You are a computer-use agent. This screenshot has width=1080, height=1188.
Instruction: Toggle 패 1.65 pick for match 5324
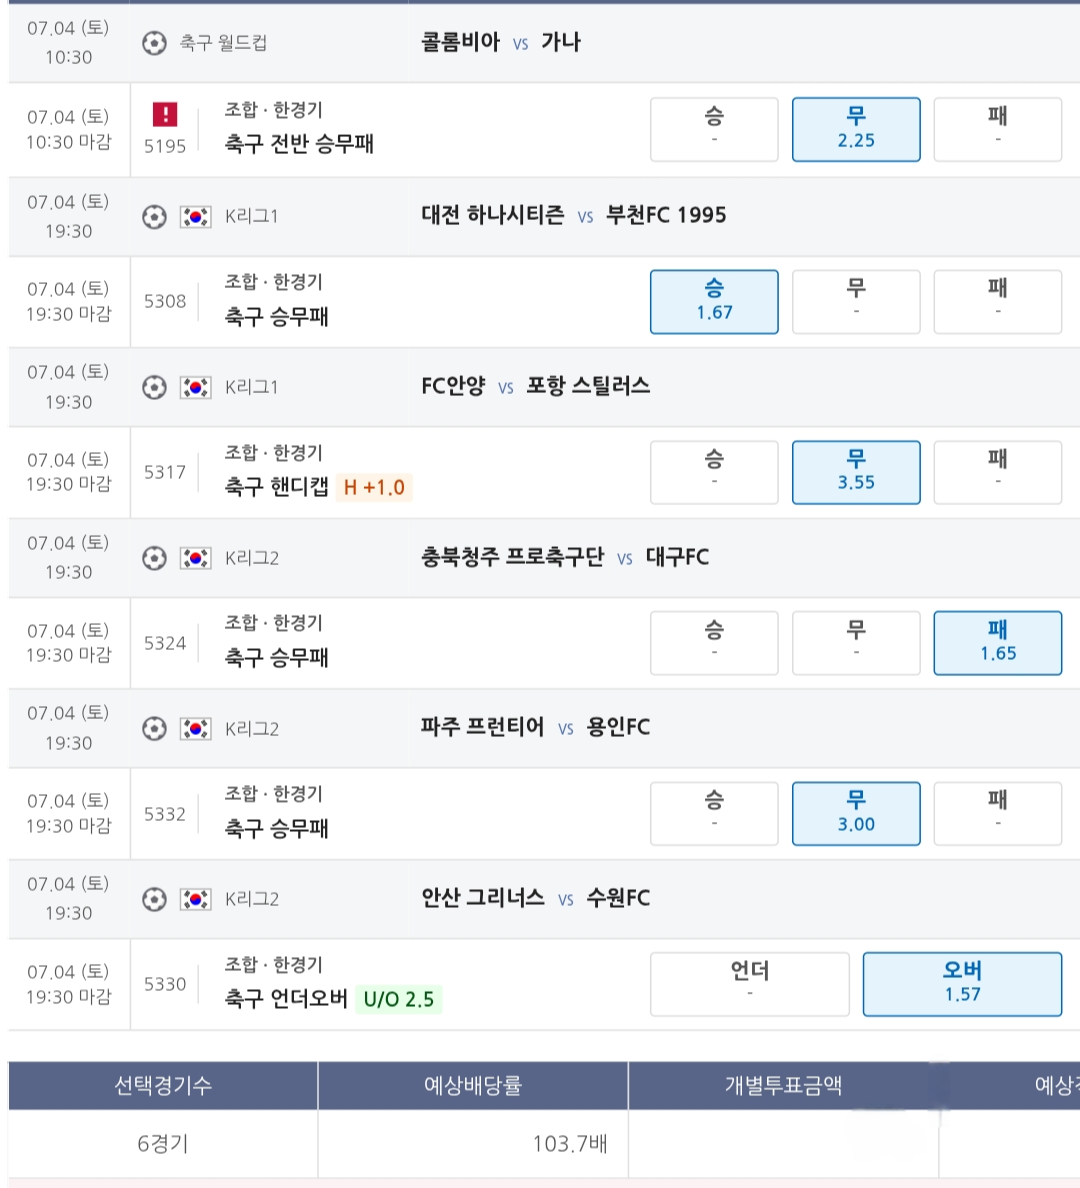point(998,643)
